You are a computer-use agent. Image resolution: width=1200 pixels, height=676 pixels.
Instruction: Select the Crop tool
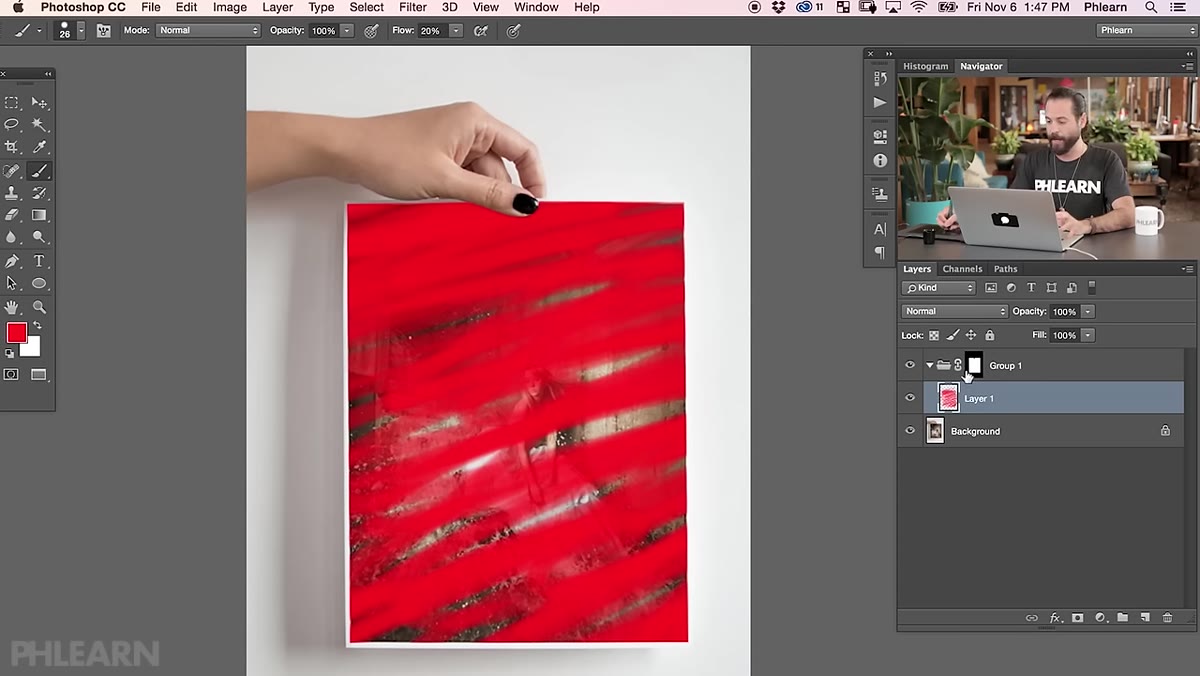coord(12,147)
